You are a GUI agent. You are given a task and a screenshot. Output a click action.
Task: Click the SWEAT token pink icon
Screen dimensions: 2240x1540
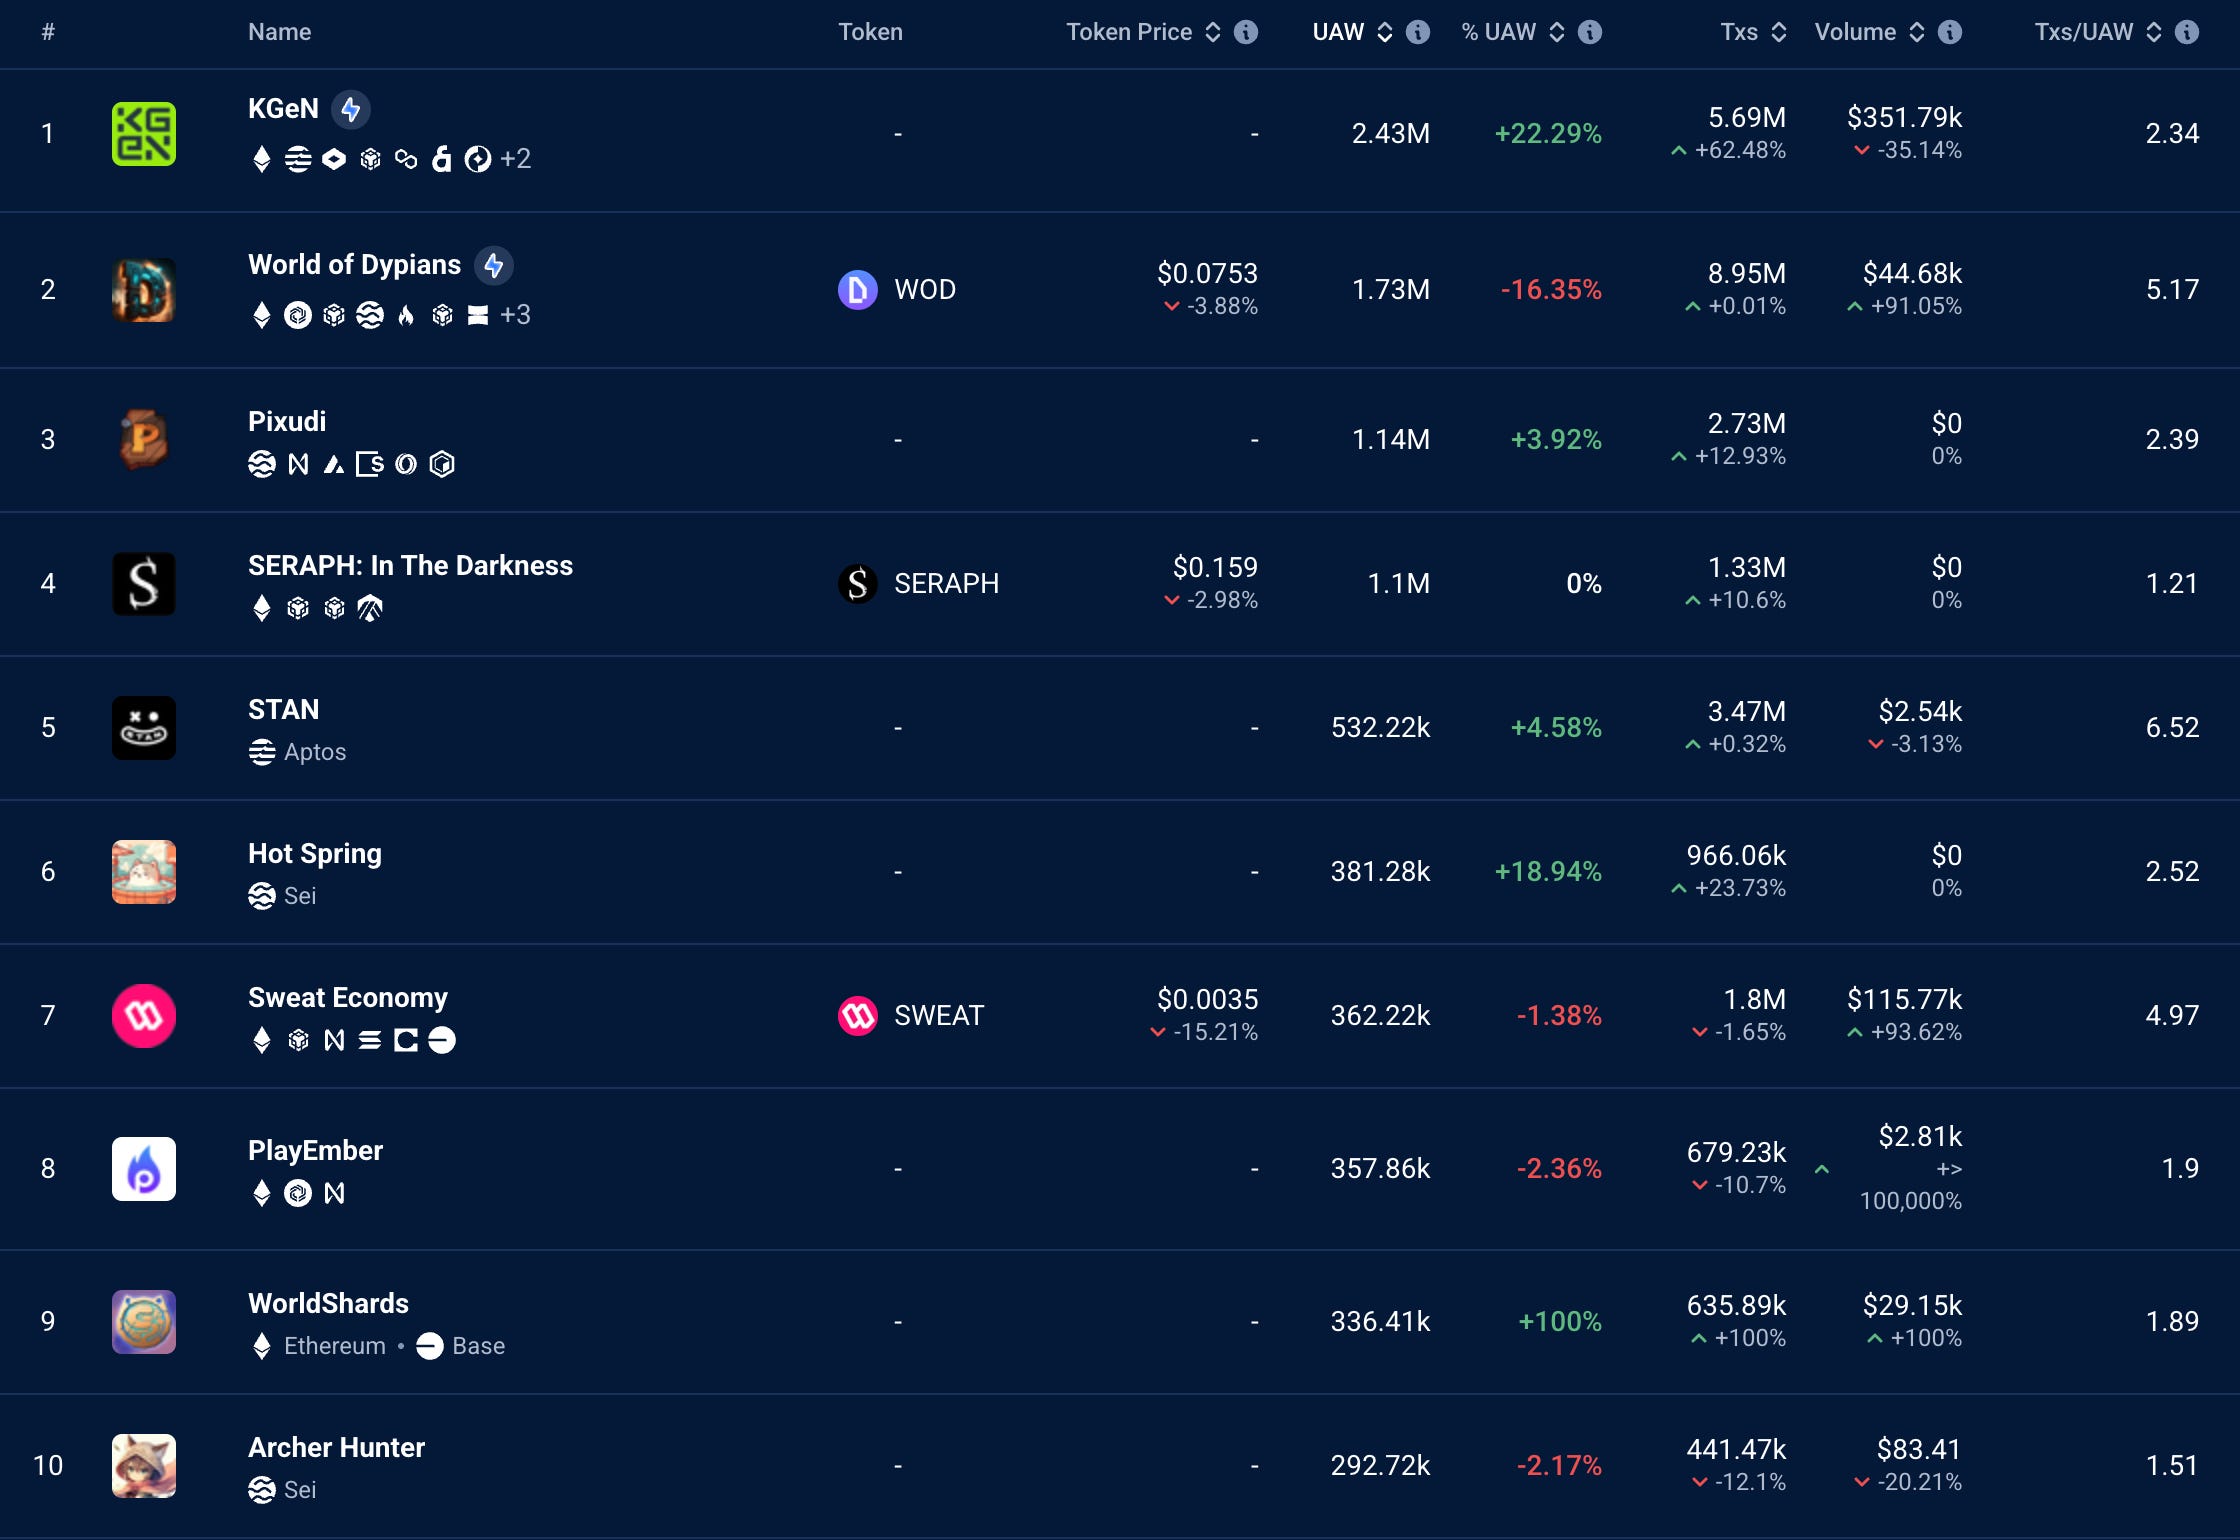tap(857, 1016)
